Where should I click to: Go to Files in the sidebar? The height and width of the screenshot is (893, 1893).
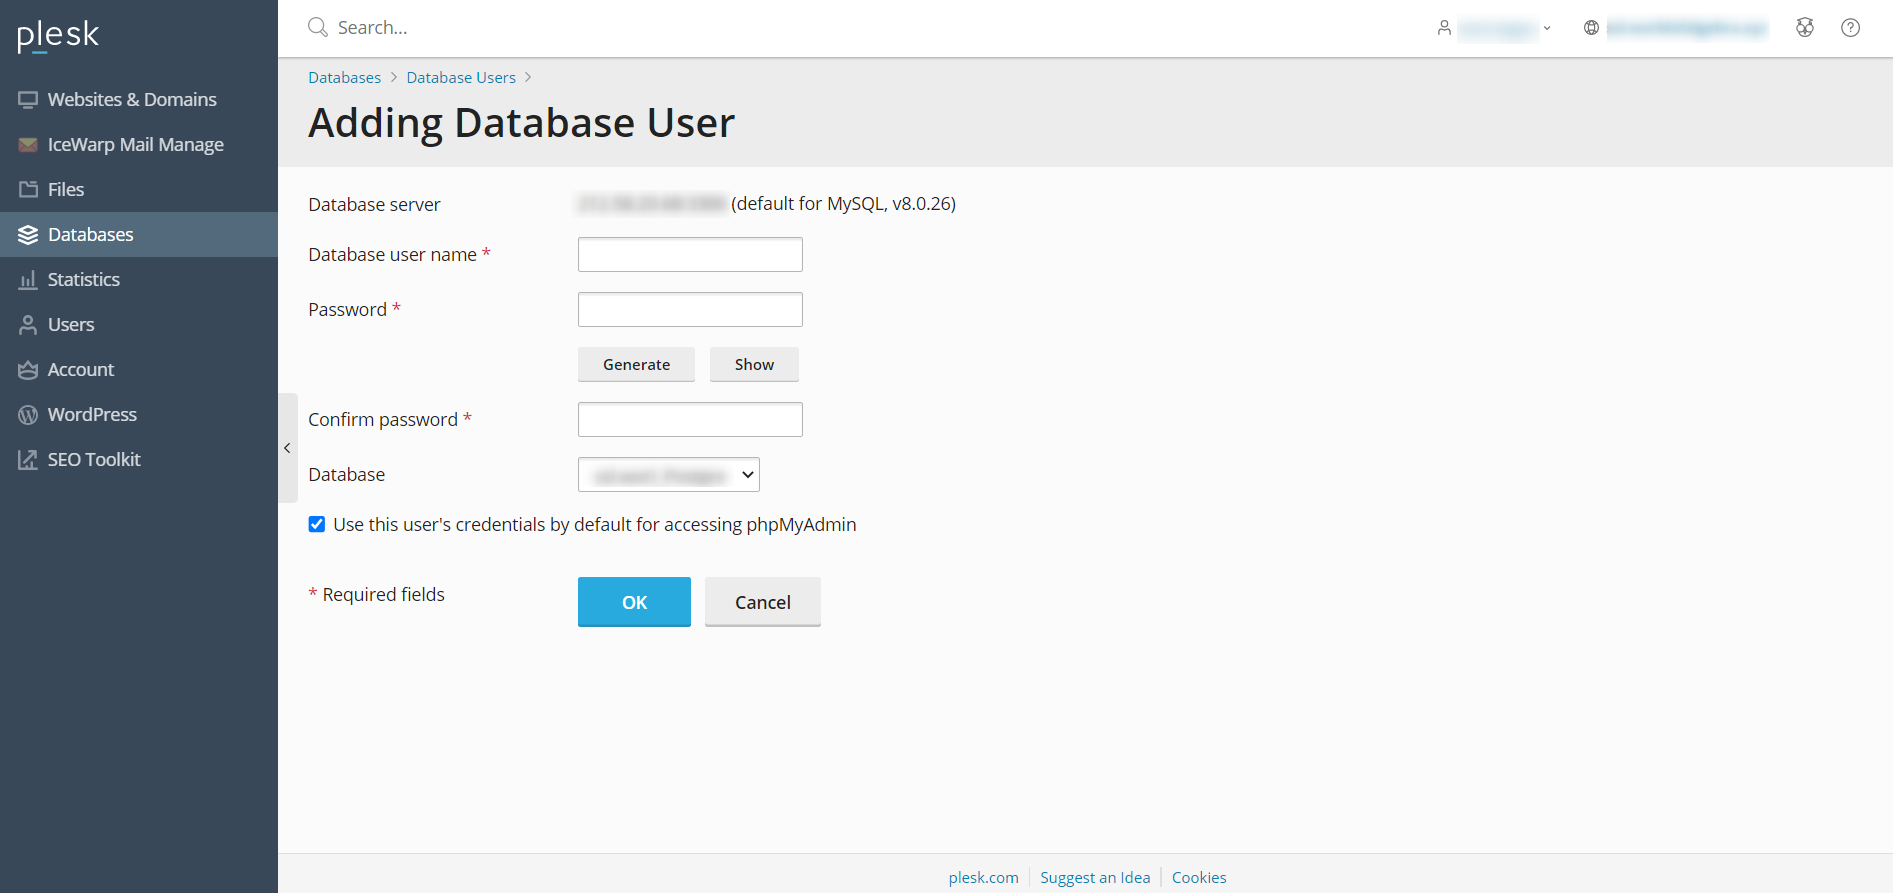[66, 190]
